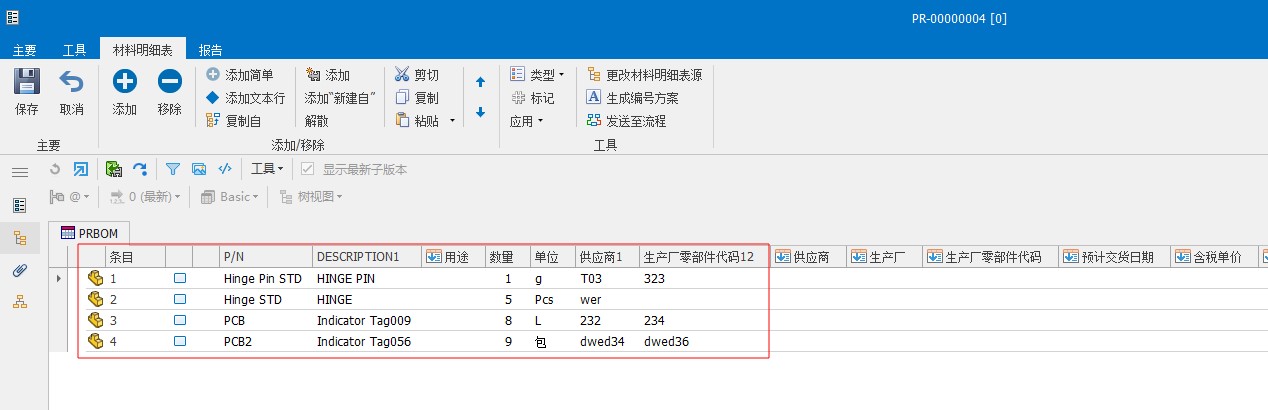Open the 类型 (Type) dropdown

[537, 75]
